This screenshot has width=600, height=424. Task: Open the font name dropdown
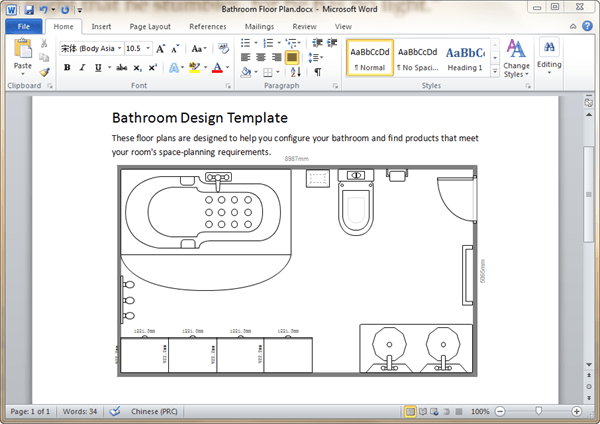tap(119, 48)
